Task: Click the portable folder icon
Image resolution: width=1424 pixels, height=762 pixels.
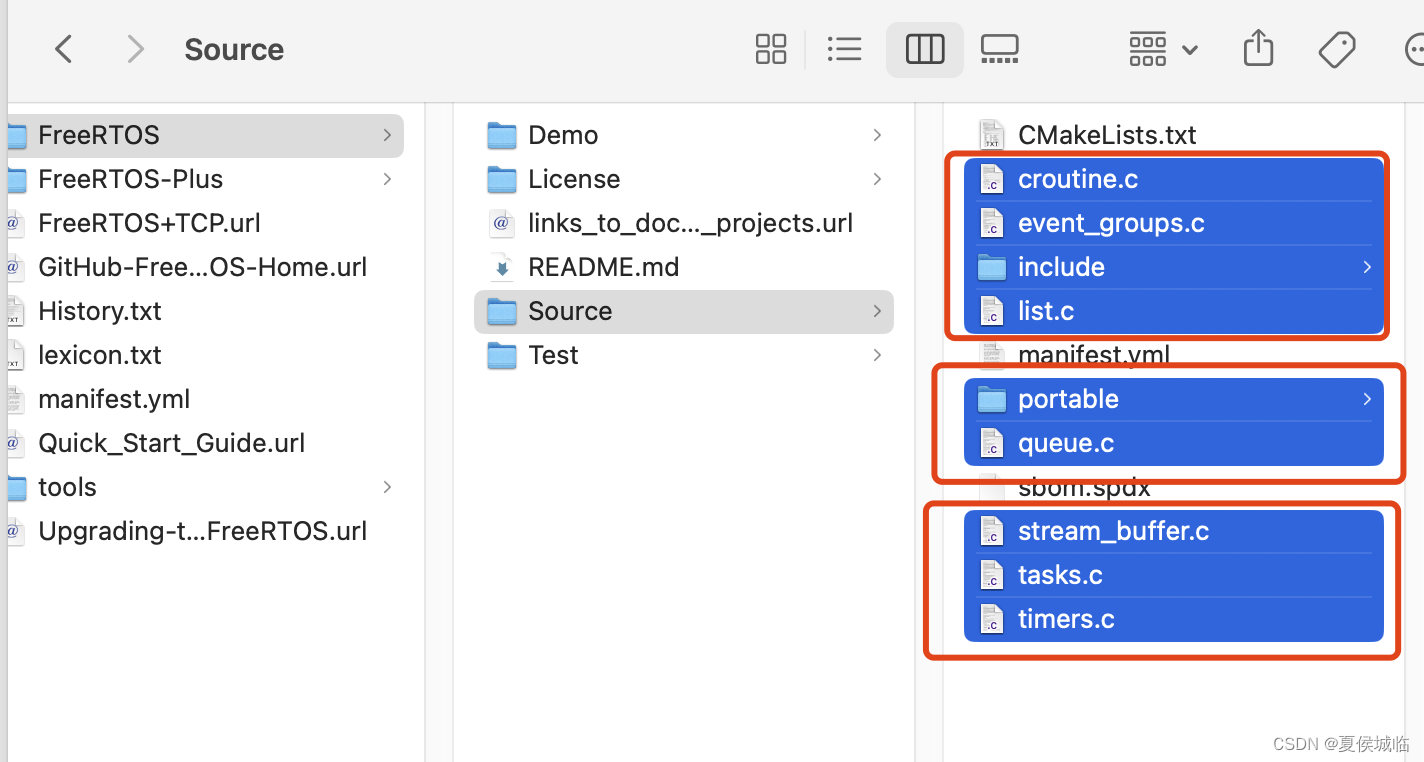Action: (x=991, y=399)
